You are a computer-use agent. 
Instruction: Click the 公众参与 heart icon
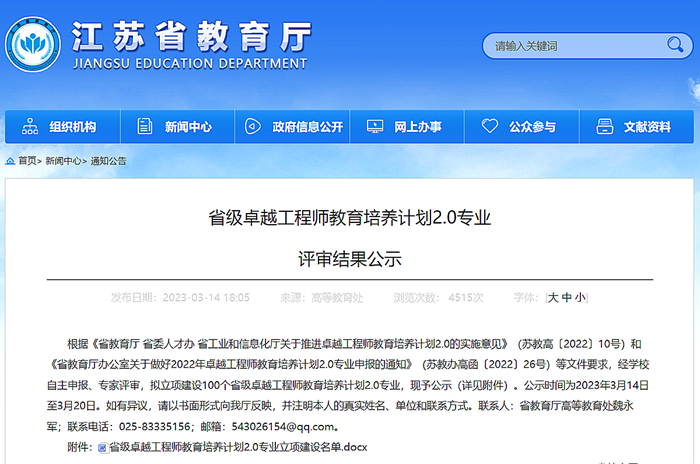pos(490,127)
